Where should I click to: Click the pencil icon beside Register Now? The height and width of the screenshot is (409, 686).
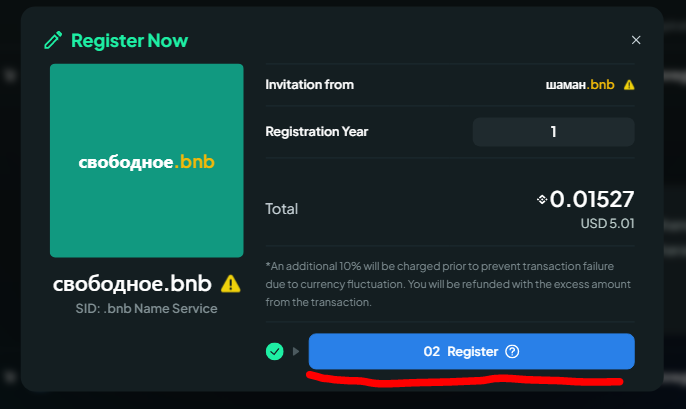(x=53, y=40)
